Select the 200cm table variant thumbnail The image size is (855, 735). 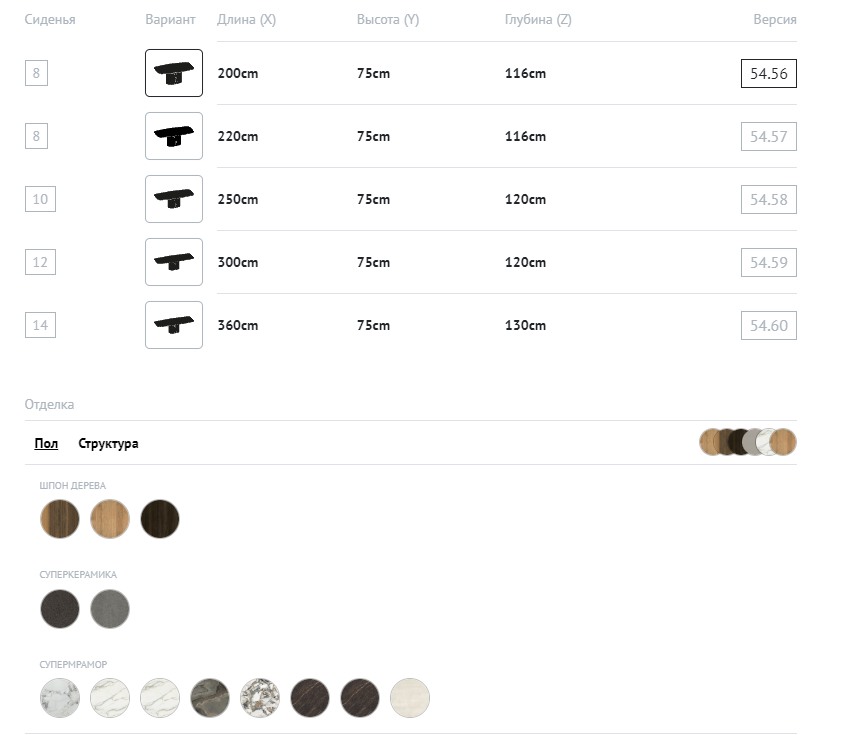click(x=174, y=73)
